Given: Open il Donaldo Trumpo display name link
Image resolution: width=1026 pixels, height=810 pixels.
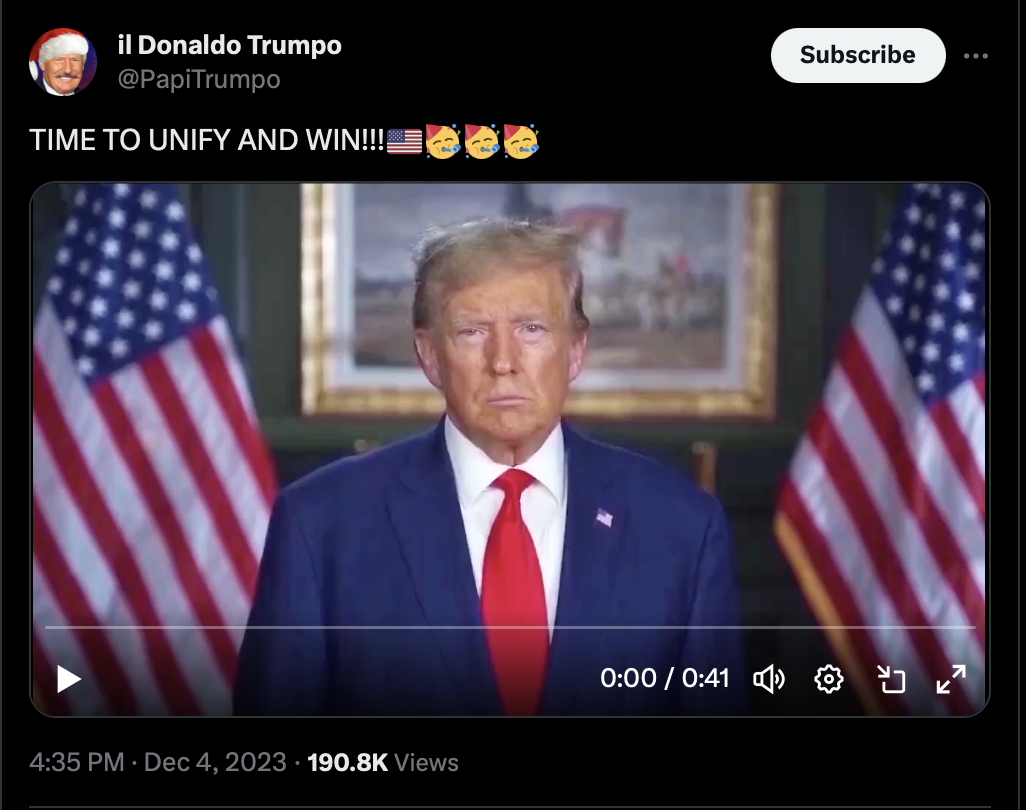Looking at the screenshot, I should pos(230,45).
